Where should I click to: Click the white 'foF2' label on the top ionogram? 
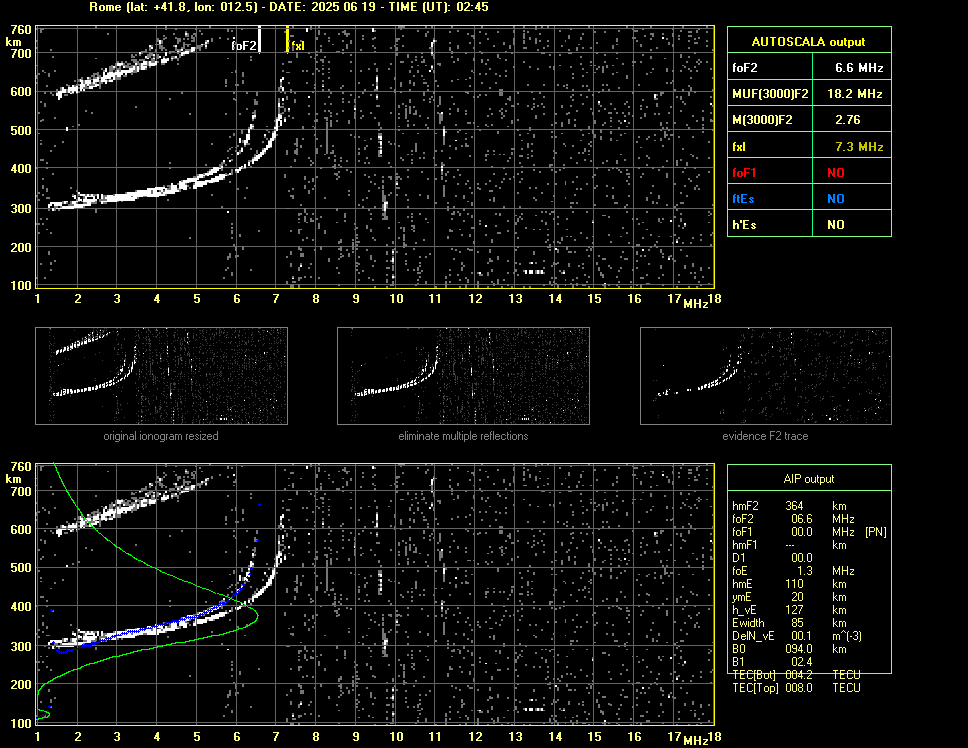coord(243,46)
